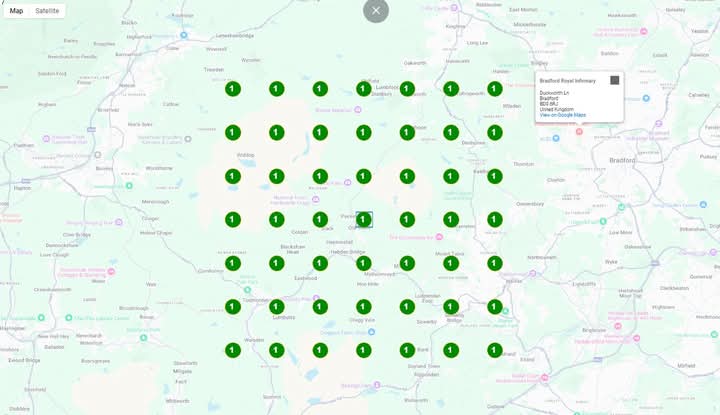Screen dimensions: 720x415
Task: Close the map overlay with the round X button
Action: pyautogui.click(x=376, y=11)
